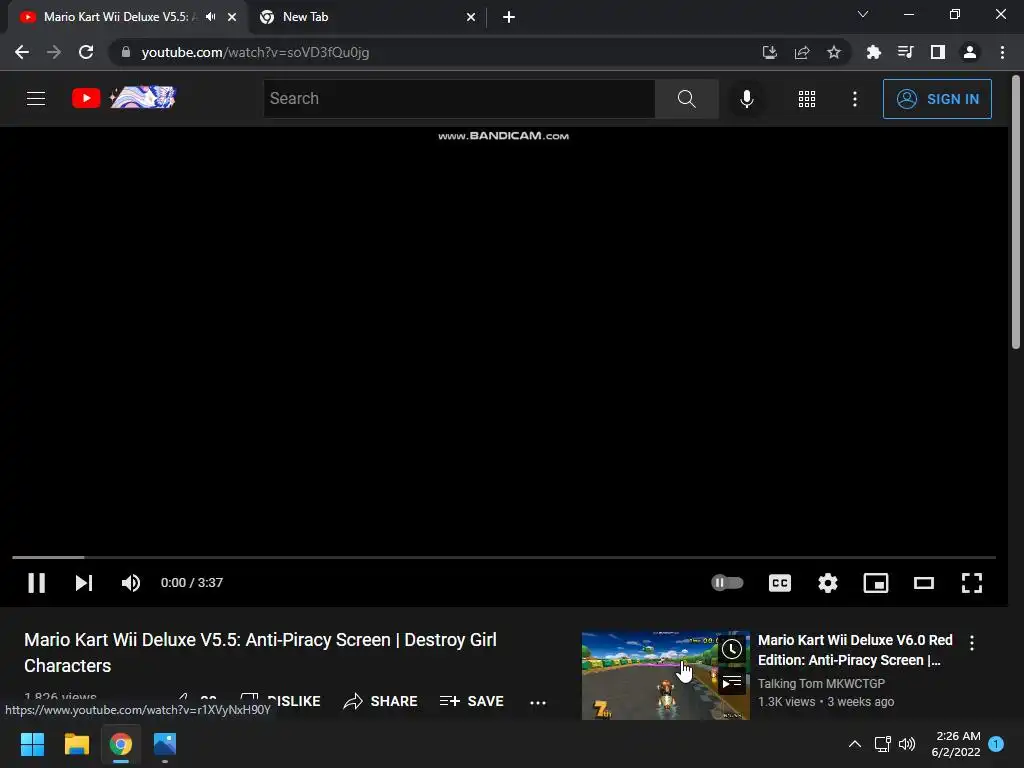Open YouTube settings three-dot menu
This screenshot has width=1024, height=768.
tap(855, 99)
